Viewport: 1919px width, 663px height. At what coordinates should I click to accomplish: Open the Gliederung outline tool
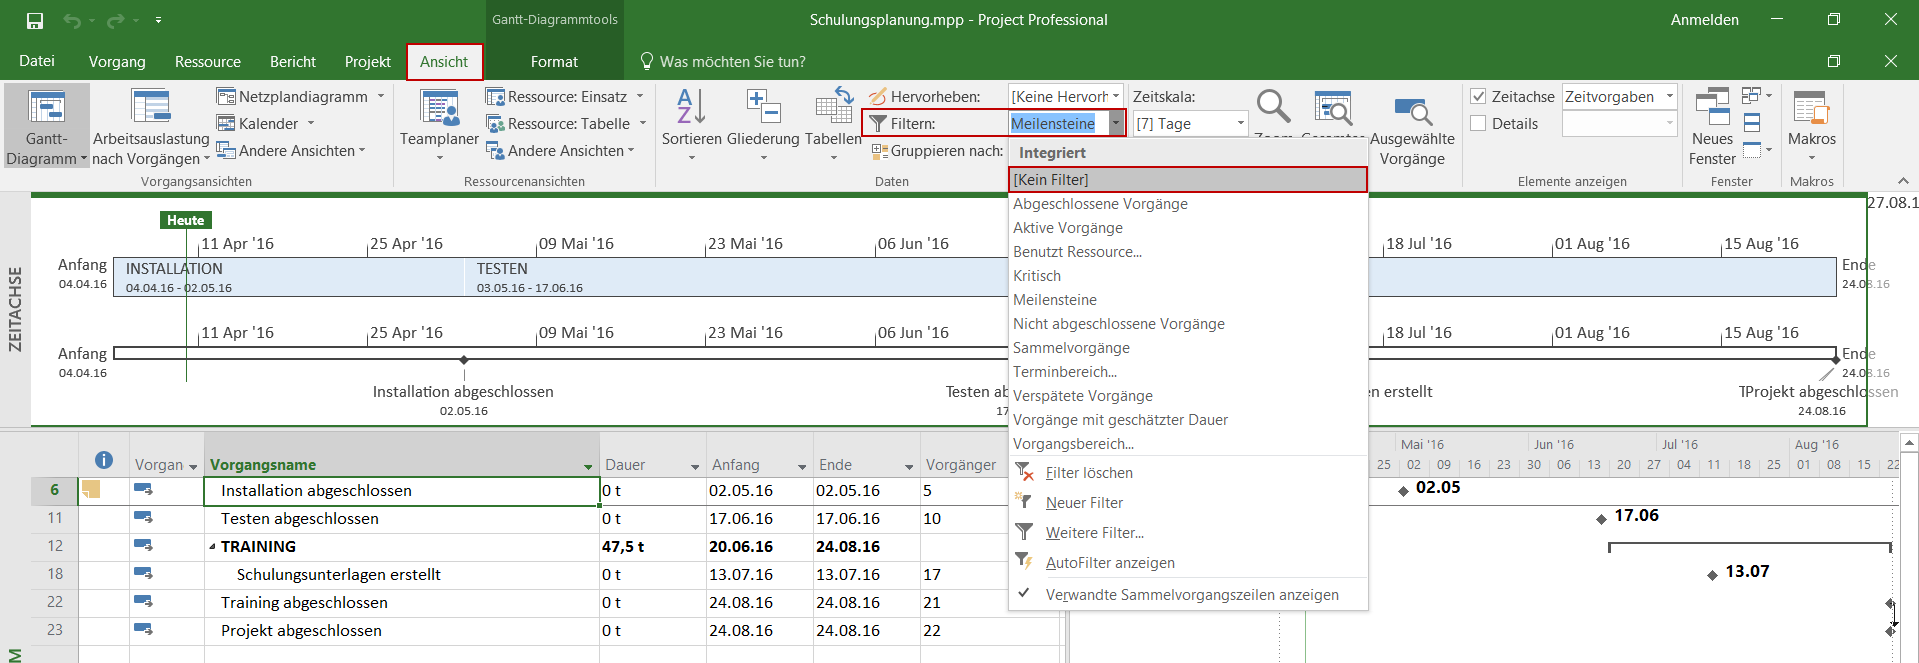click(763, 108)
